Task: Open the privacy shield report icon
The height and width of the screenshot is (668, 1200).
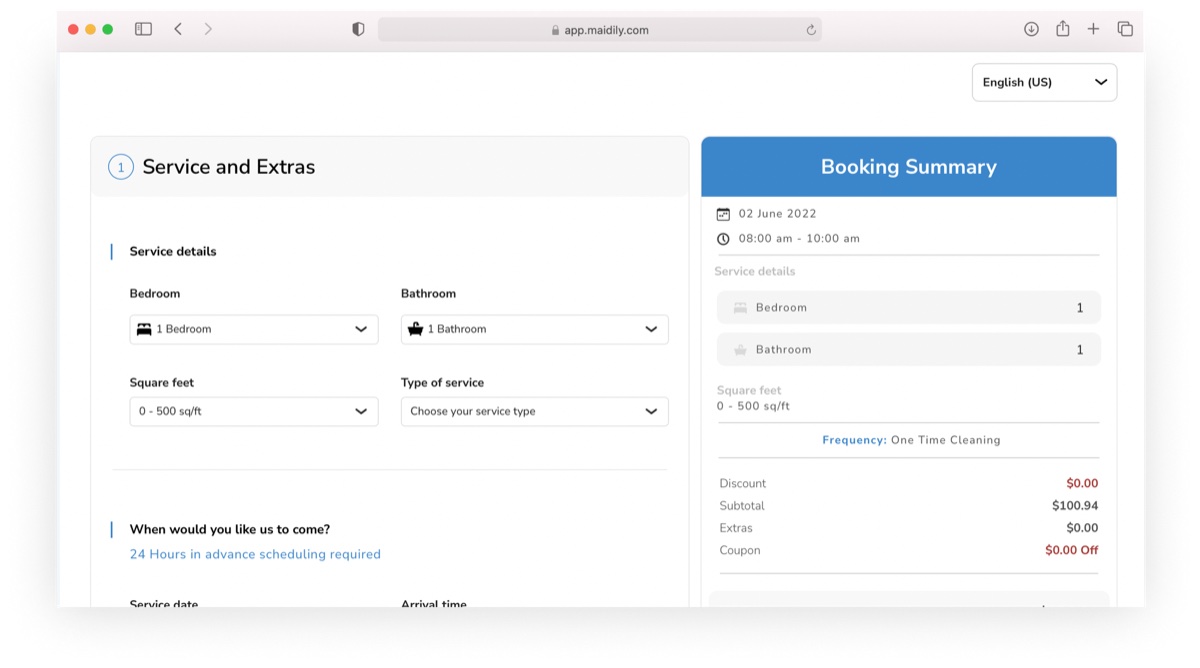Action: click(x=358, y=29)
